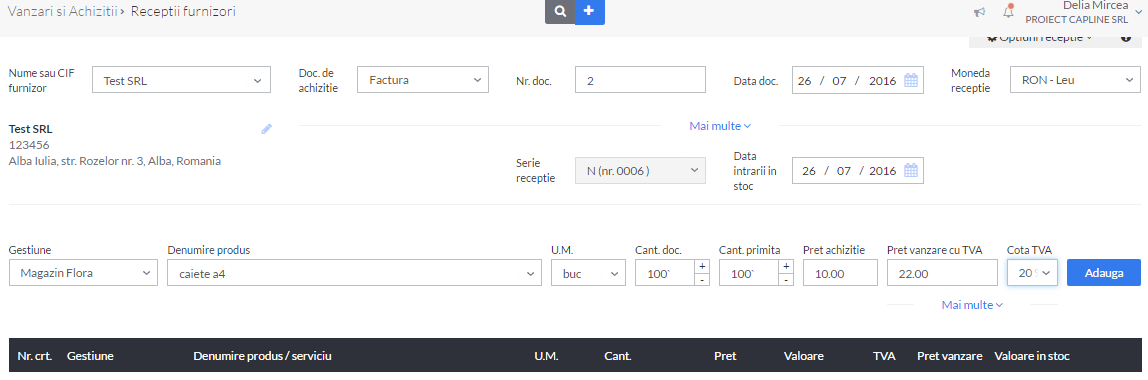The image size is (1148, 380).
Task: Edit Test SRL supplier with pencil icon
Action: pos(266,129)
